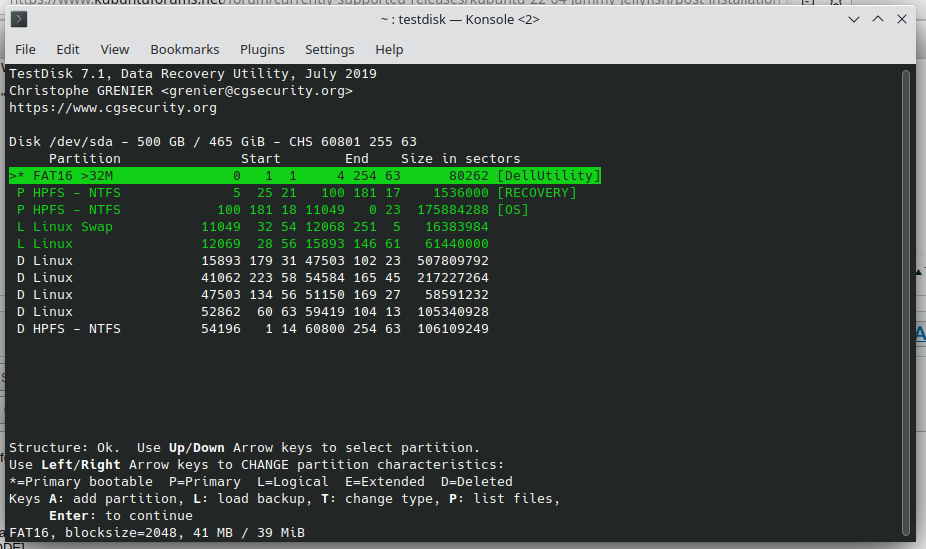This screenshot has width=926, height=549.
Task: Open the View menu
Action: [x=115, y=49]
